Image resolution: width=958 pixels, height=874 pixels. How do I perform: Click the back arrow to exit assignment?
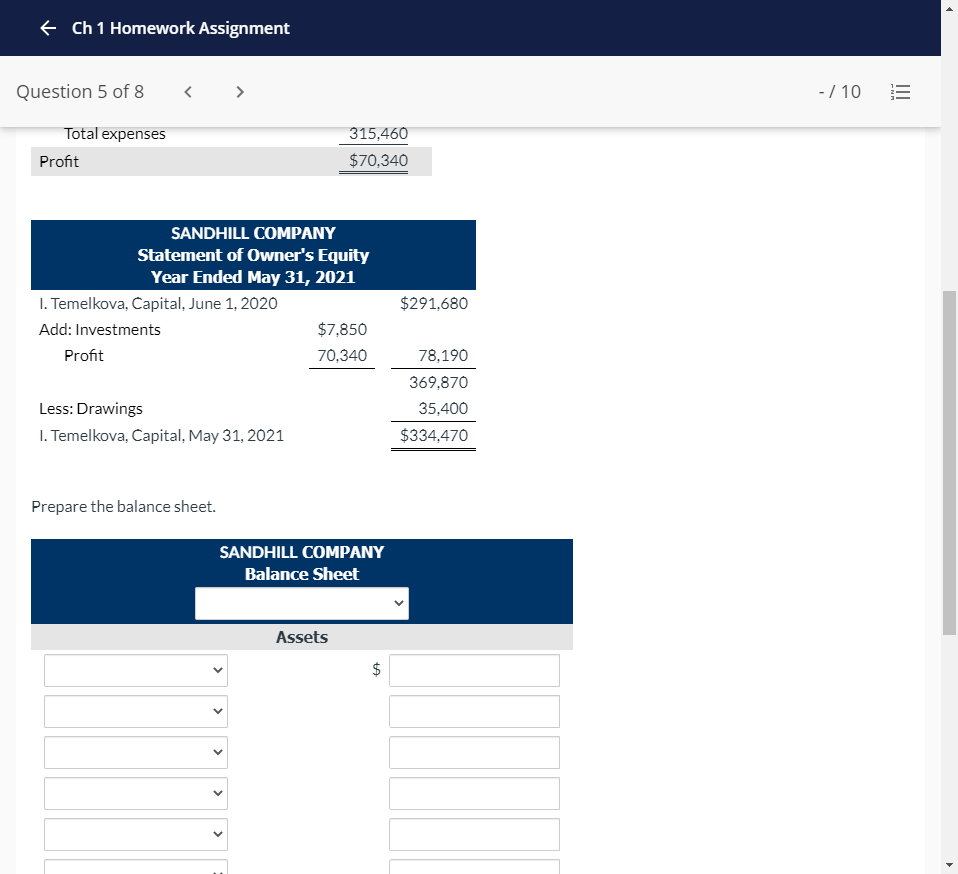pyautogui.click(x=47, y=28)
